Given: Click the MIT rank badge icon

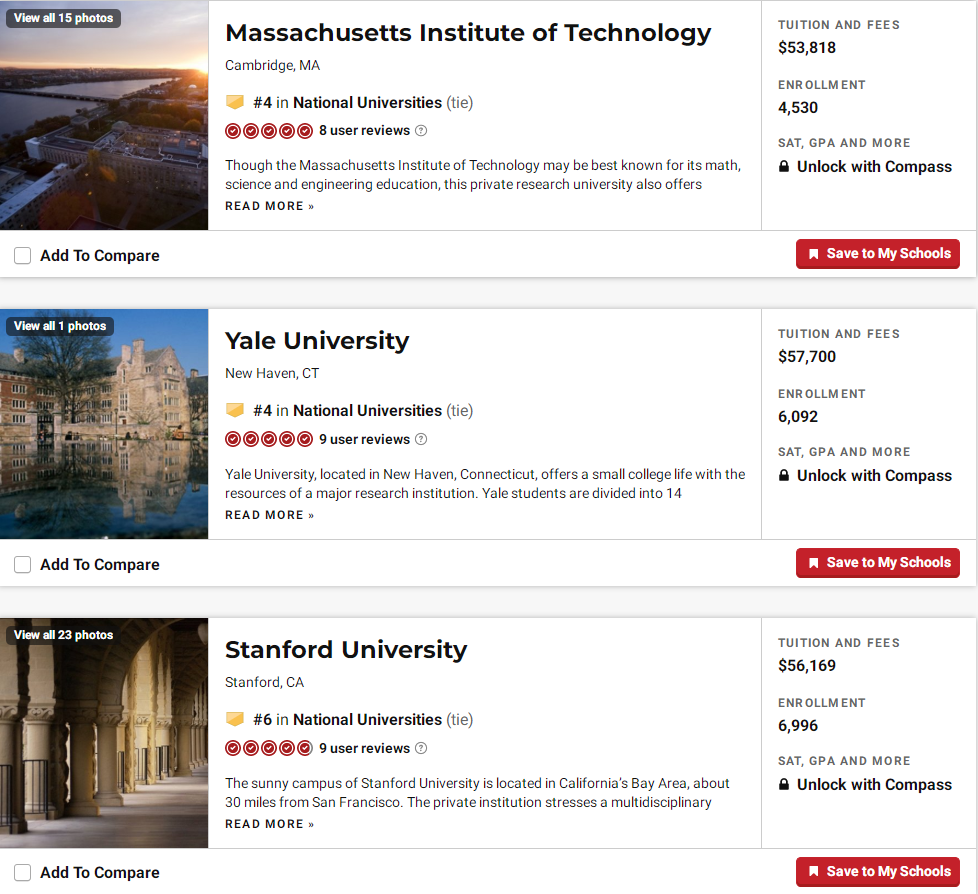Looking at the screenshot, I should pos(235,102).
